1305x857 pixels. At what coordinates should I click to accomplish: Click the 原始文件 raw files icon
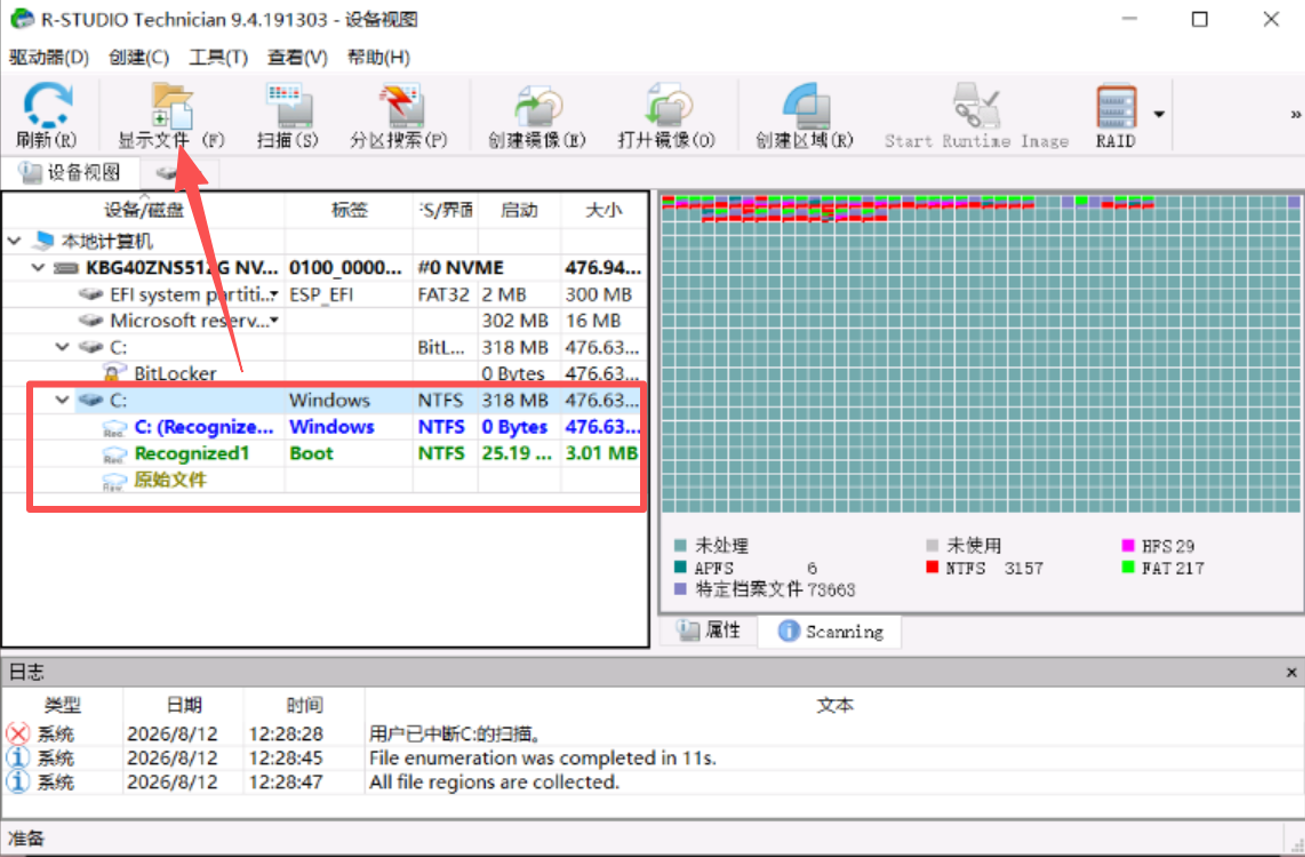[x=115, y=481]
